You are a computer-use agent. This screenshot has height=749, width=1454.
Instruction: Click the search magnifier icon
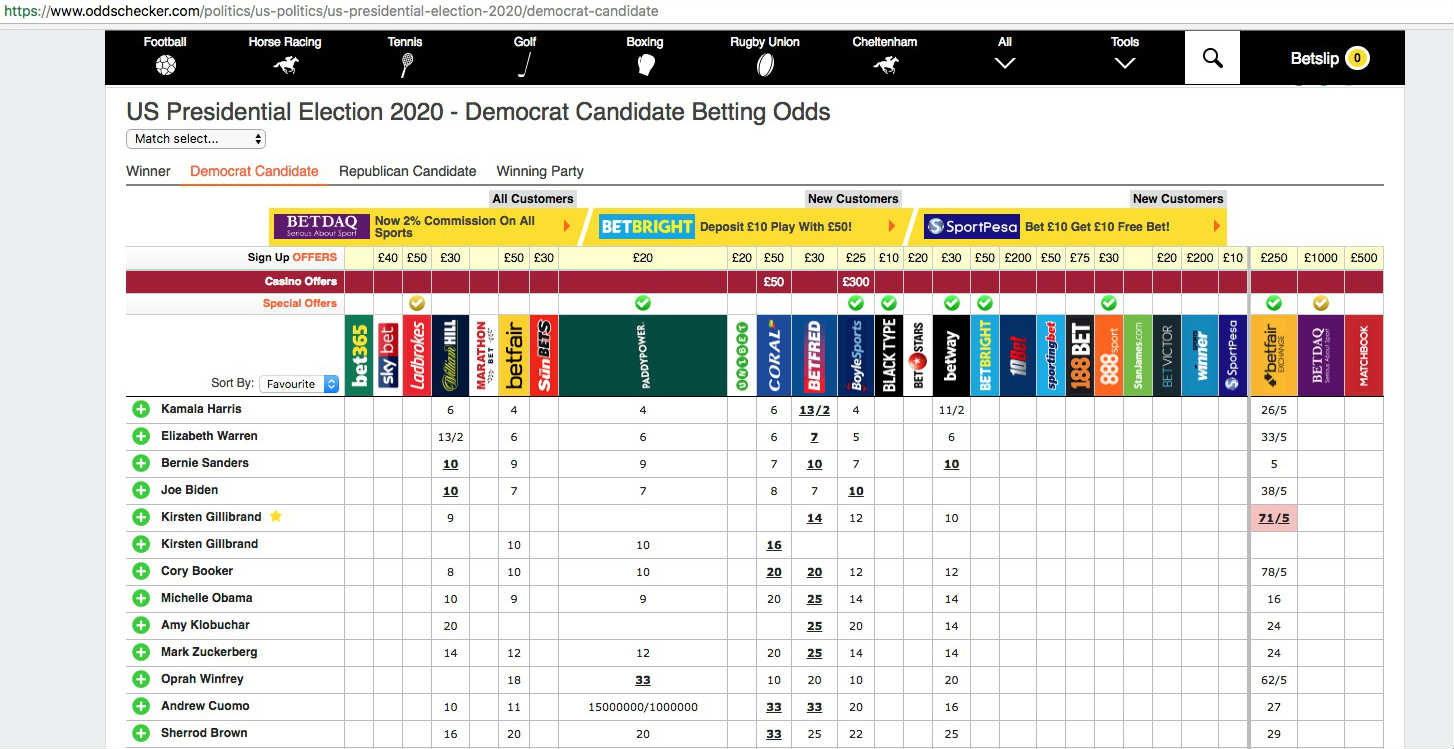coord(1212,58)
